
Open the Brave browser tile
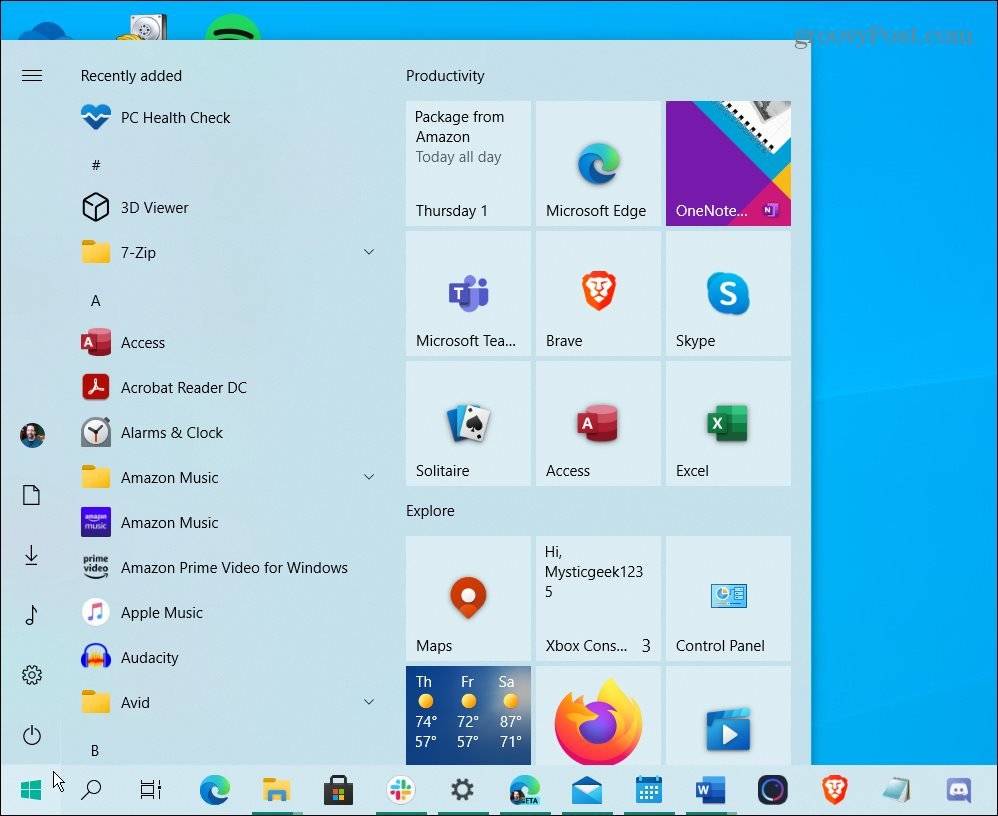[598, 293]
